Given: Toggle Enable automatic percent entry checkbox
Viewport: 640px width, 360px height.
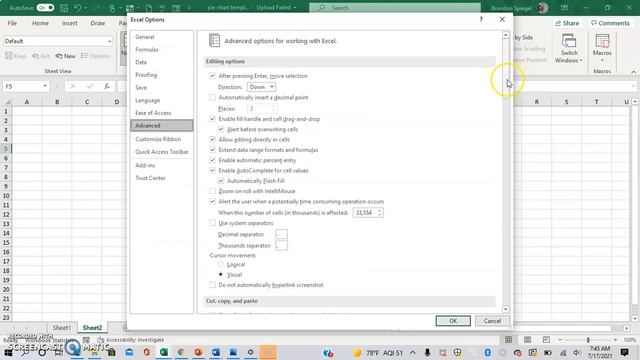Looking at the screenshot, I should [x=212, y=160].
